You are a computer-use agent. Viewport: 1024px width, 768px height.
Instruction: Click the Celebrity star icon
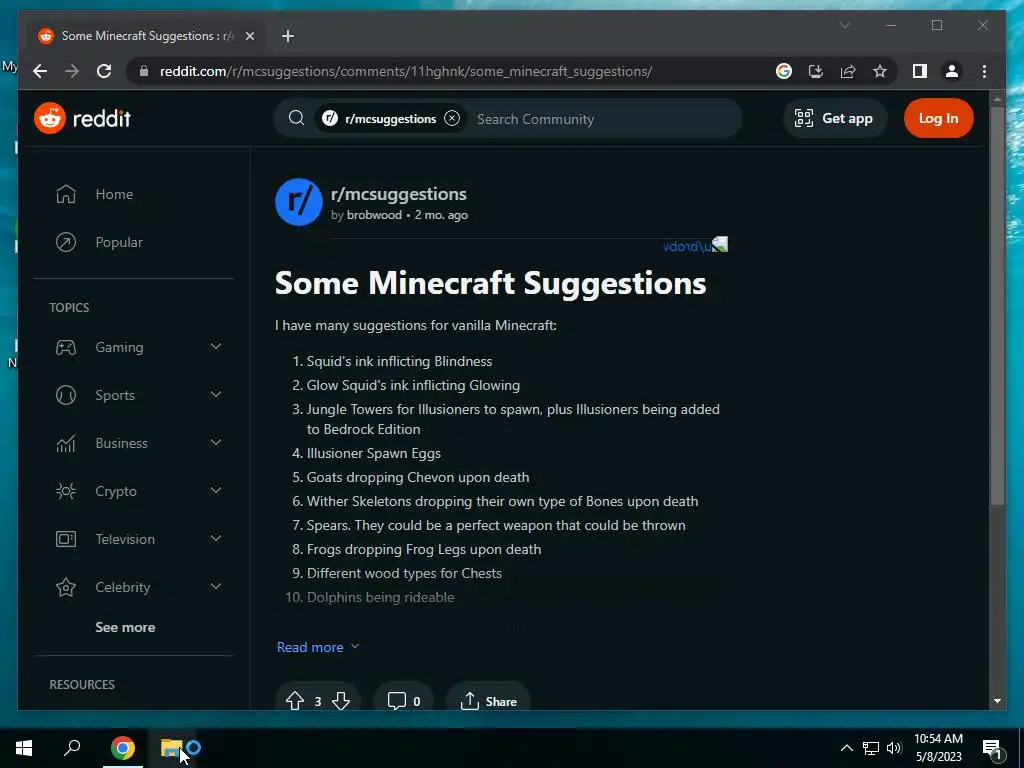[66, 587]
